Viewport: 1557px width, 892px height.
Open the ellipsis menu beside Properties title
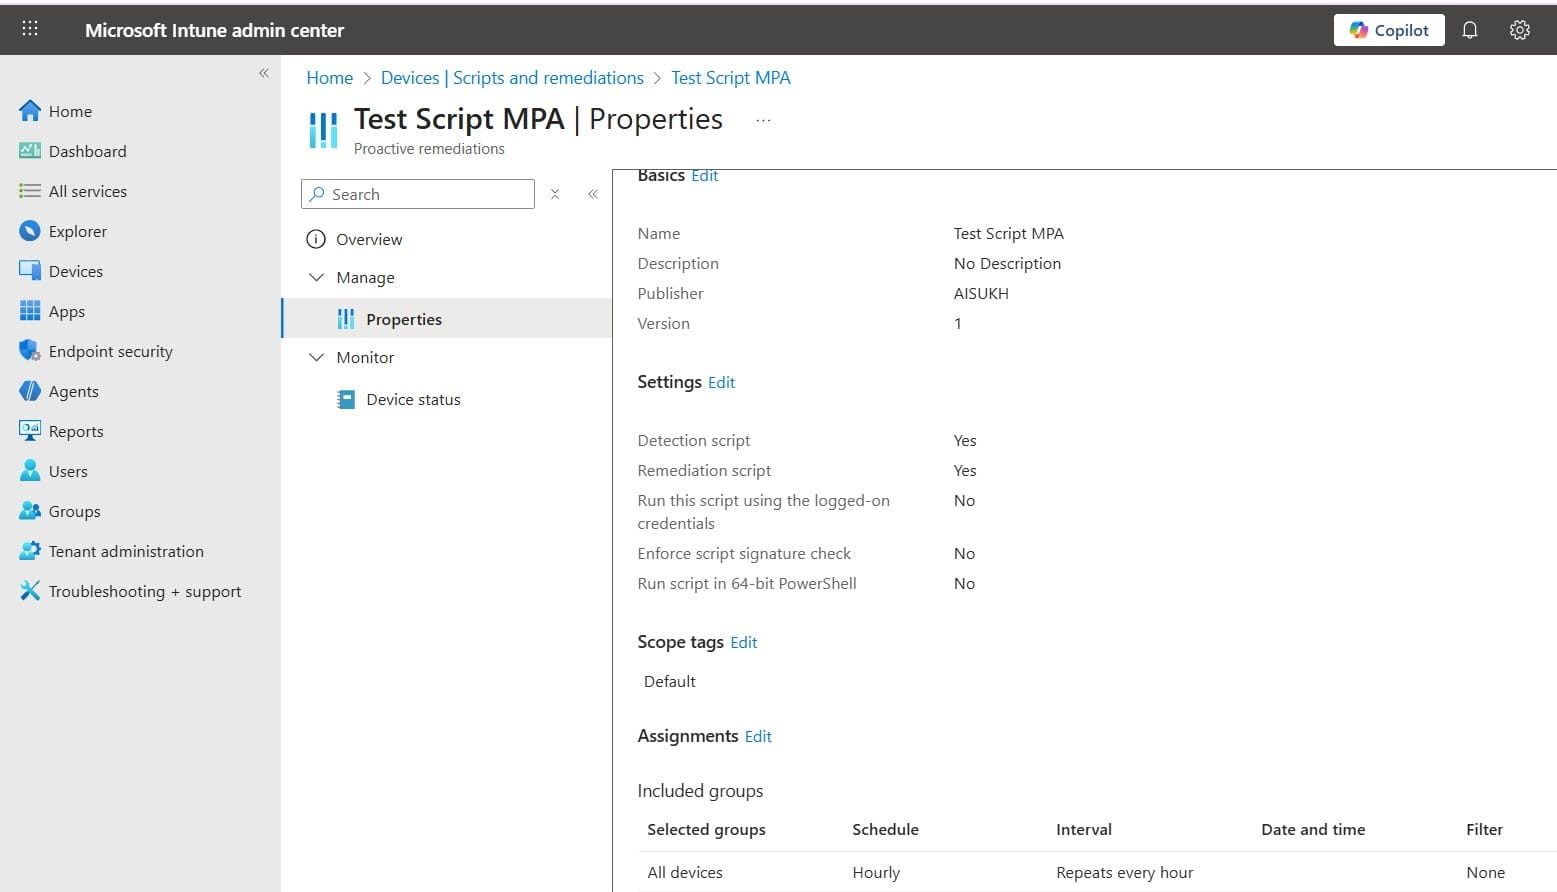coord(763,120)
